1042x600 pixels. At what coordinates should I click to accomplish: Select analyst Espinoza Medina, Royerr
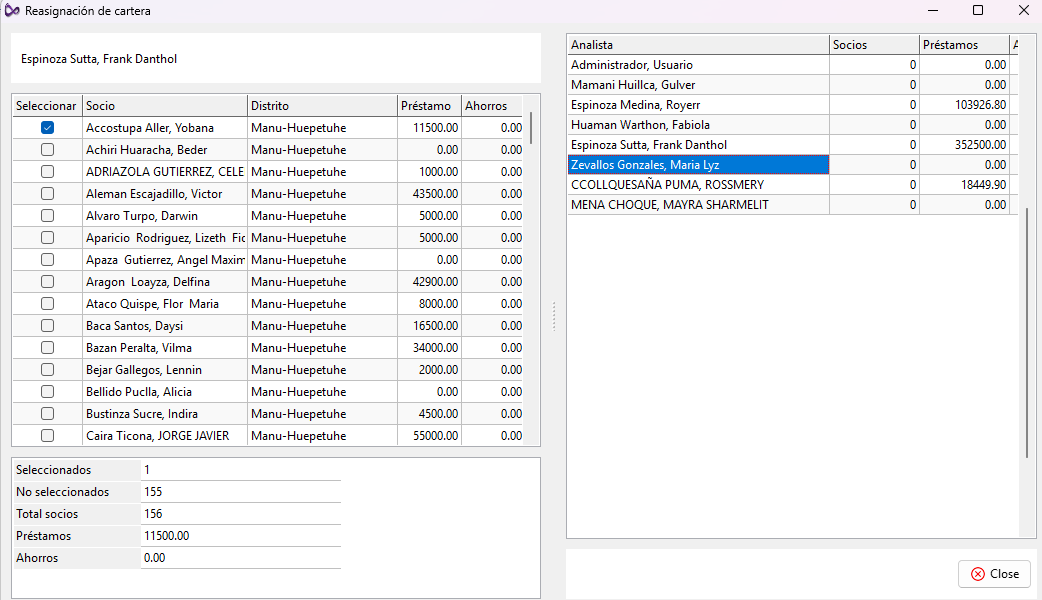pyautogui.click(x=698, y=105)
